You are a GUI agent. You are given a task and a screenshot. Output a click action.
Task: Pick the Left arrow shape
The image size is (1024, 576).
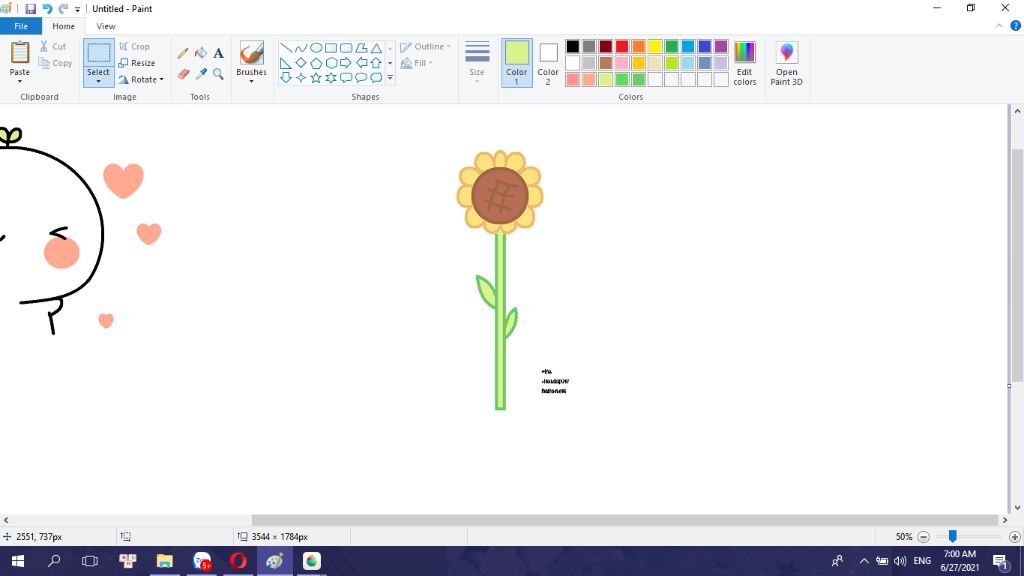[x=361, y=63]
